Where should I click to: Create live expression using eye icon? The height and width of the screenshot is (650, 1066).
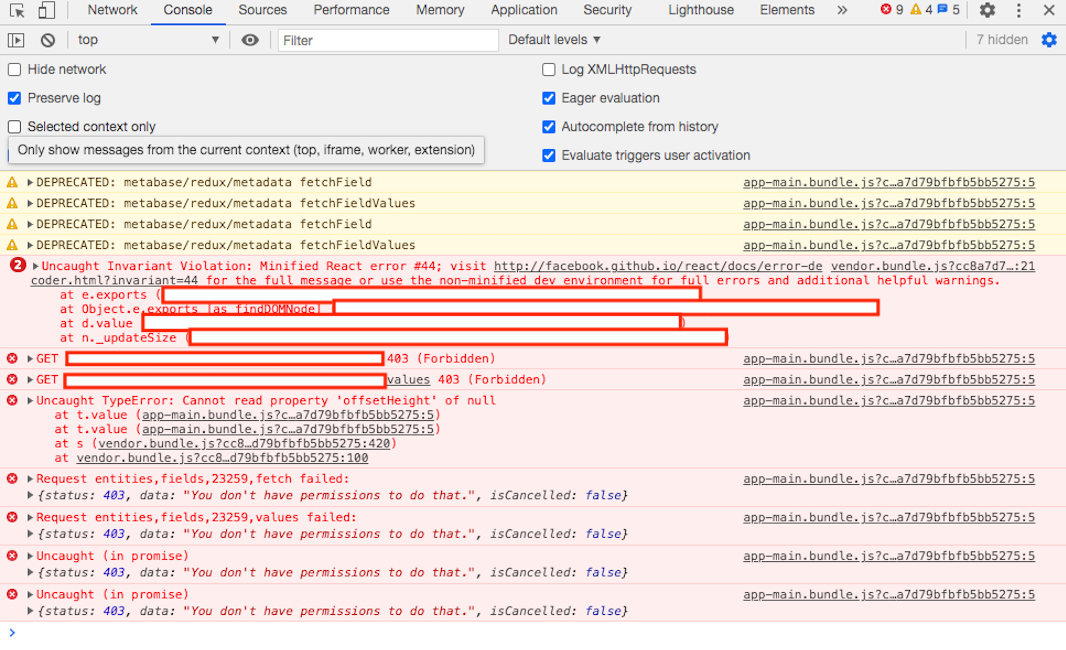tap(250, 40)
